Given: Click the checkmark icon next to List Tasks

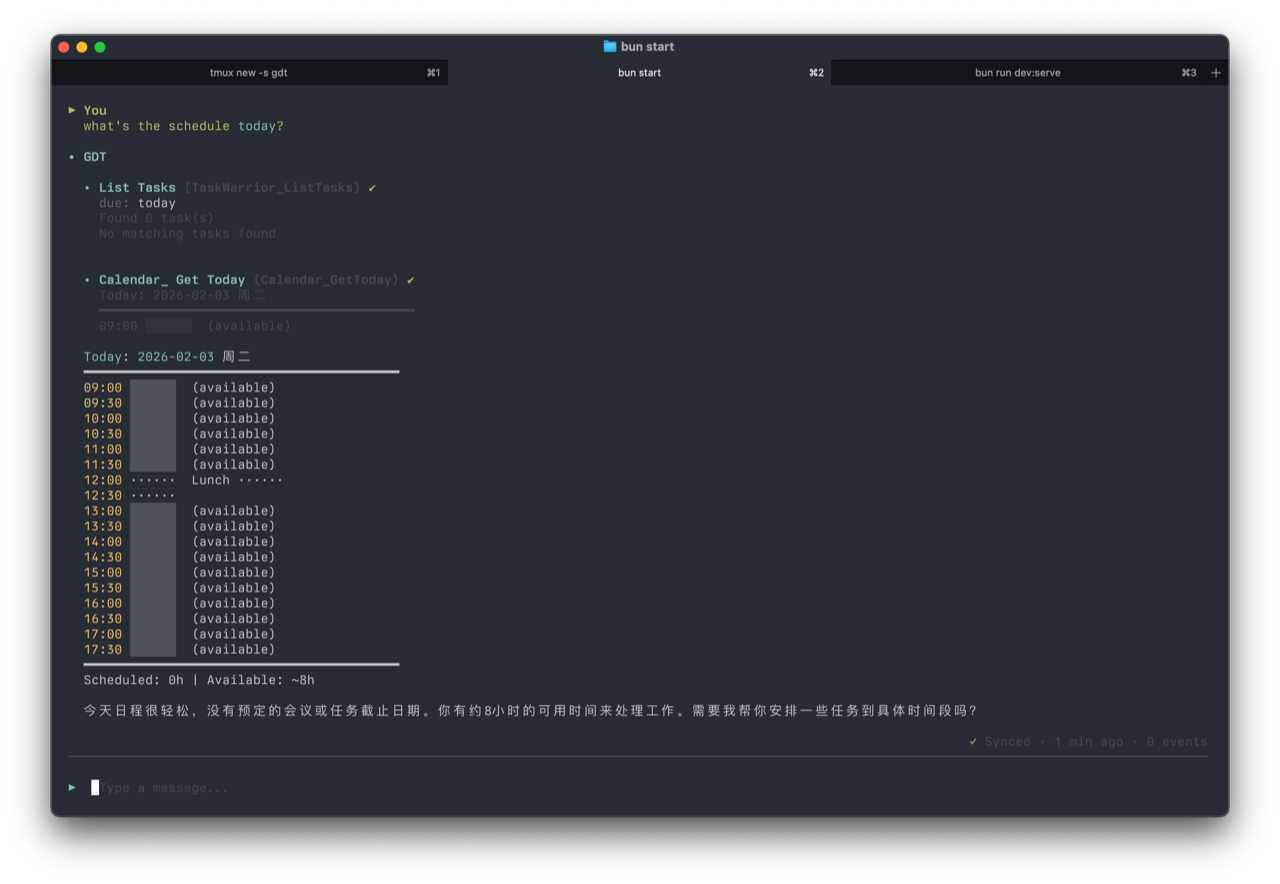Looking at the screenshot, I should click(x=372, y=187).
